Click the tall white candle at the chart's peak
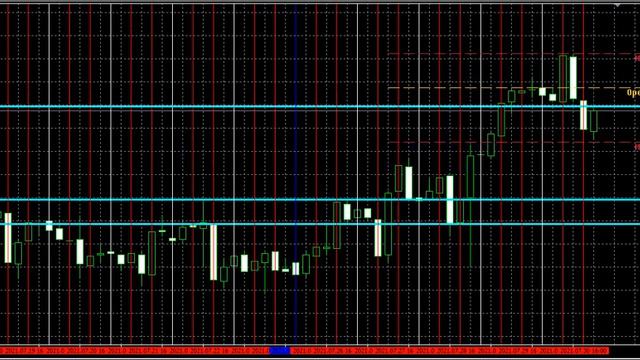The width and height of the screenshot is (640, 360). point(573,78)
